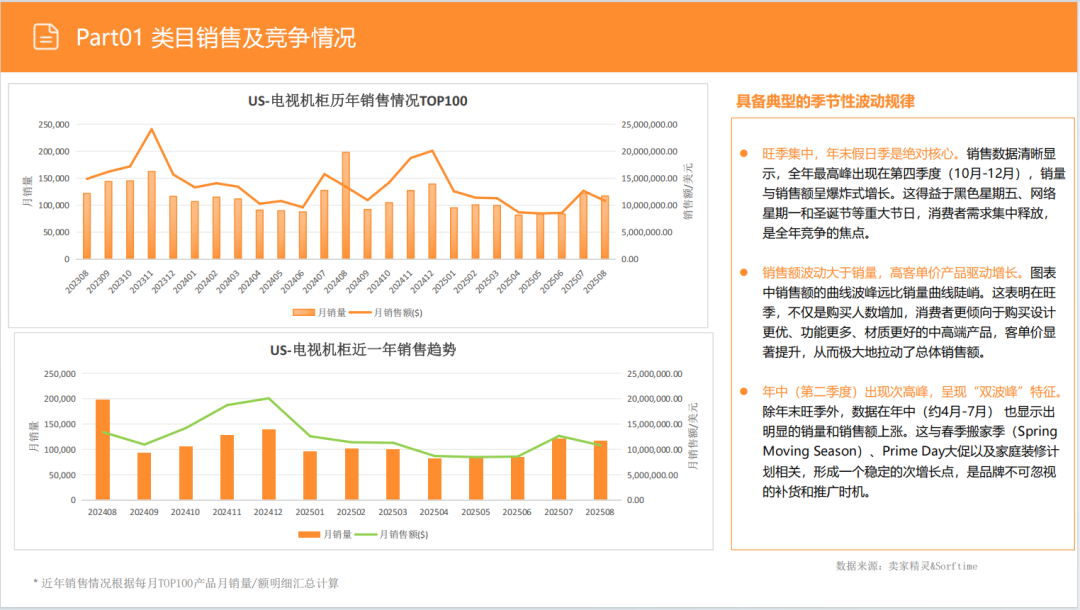Select the 月销售额($) line legend icon in top chart
Screen dimensions: 1080x610
click(362, 312)
